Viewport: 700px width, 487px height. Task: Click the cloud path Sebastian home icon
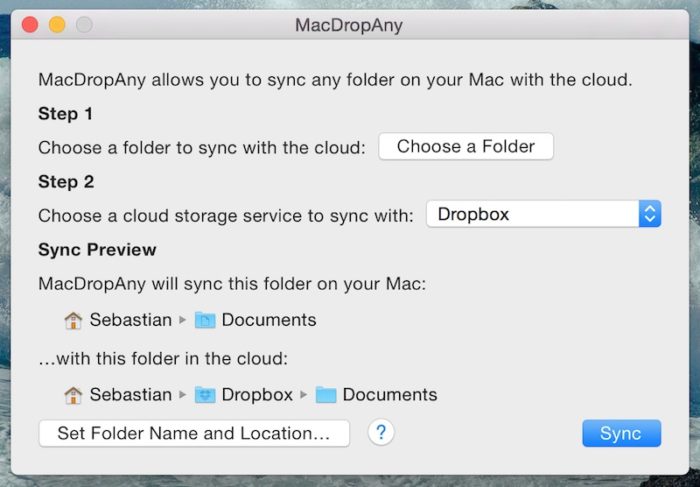tap(73, 395)
